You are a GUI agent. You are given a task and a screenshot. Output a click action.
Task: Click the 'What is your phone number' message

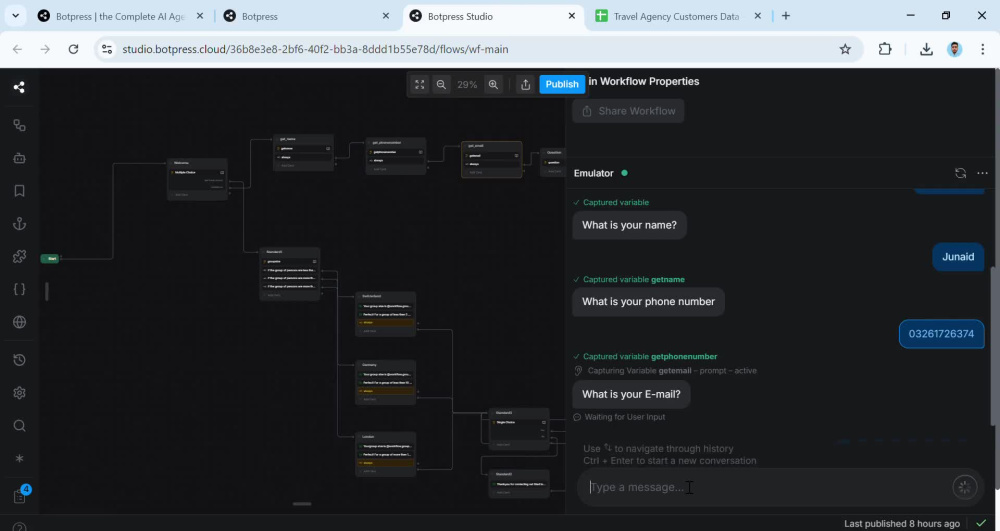click(649, 302)
